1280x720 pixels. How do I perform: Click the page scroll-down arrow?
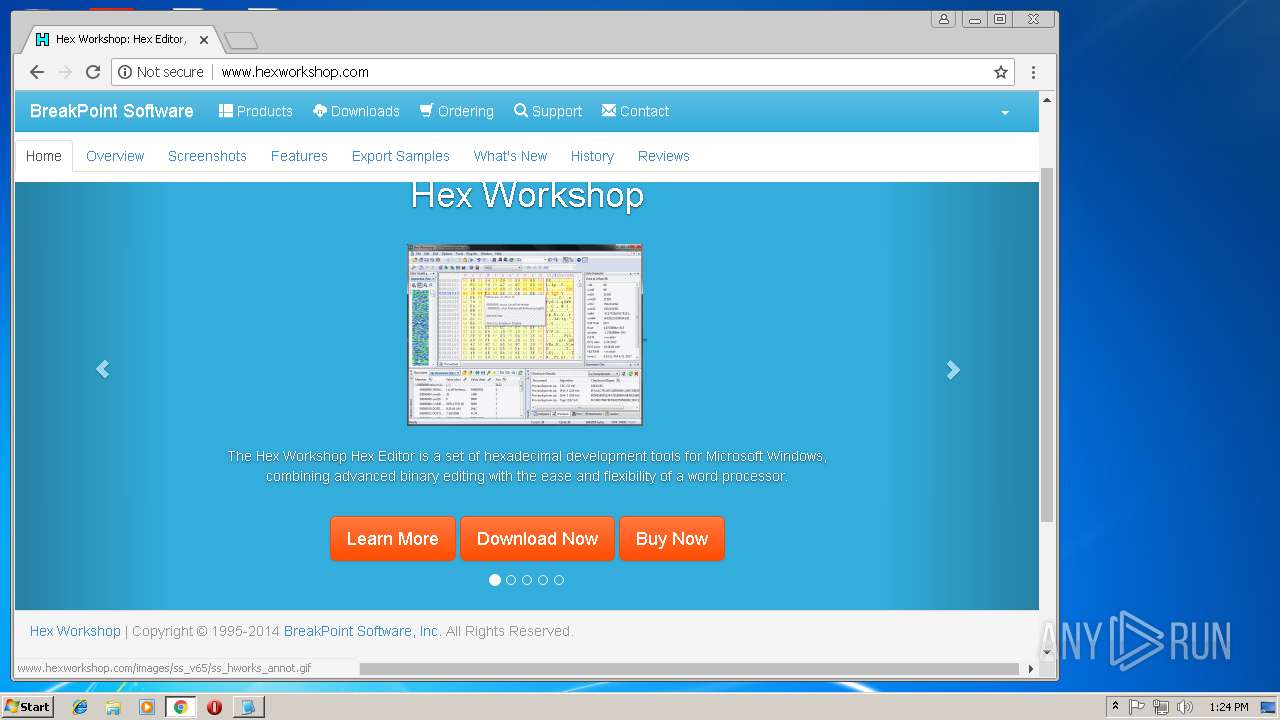tap(1047, 652)
